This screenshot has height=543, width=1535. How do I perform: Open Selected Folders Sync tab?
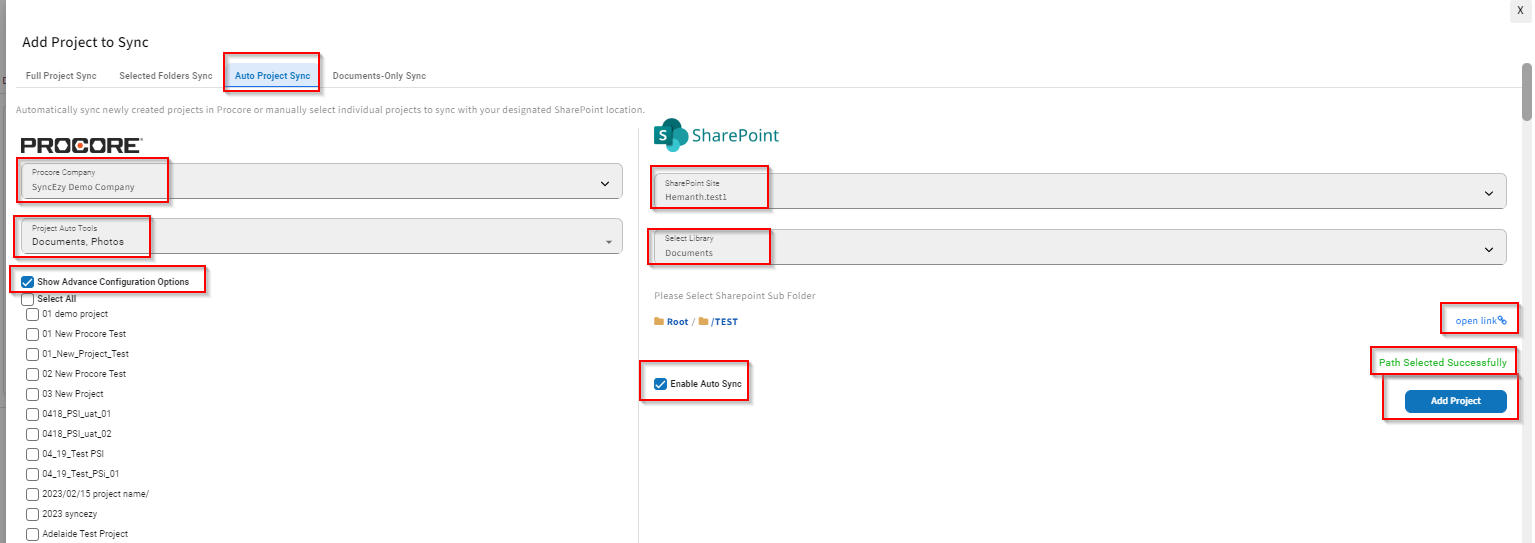pos(166,76)
